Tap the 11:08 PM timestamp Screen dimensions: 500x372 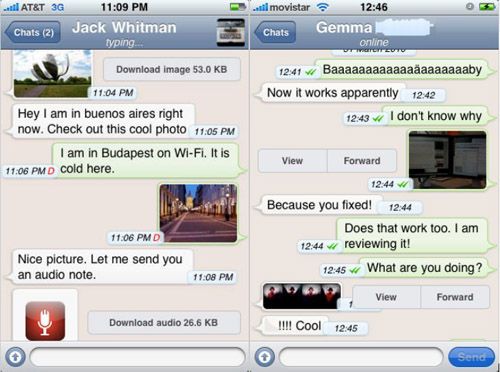pyautogui.click(x=213, y=277)
